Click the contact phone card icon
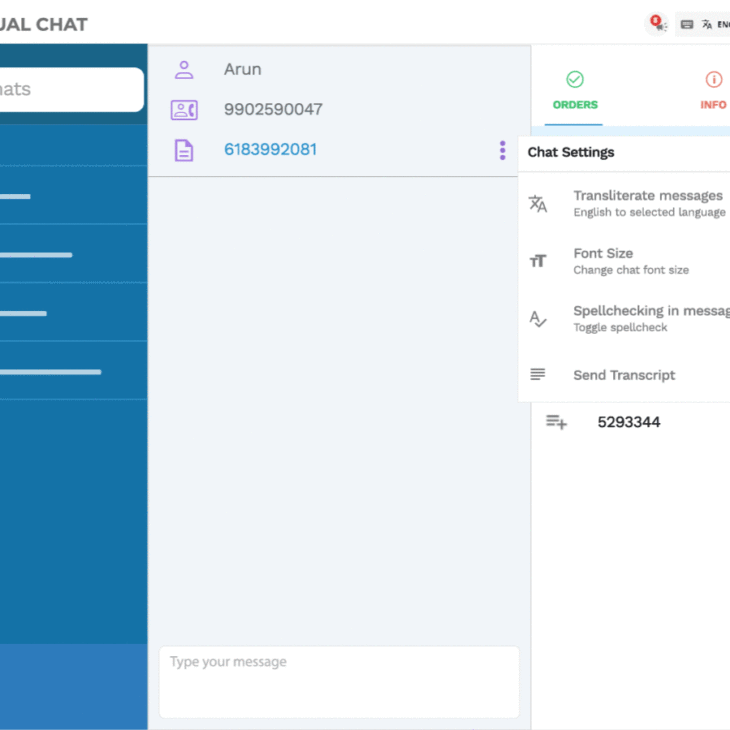This screenshot has width=730, height=730. coord(184,110)
